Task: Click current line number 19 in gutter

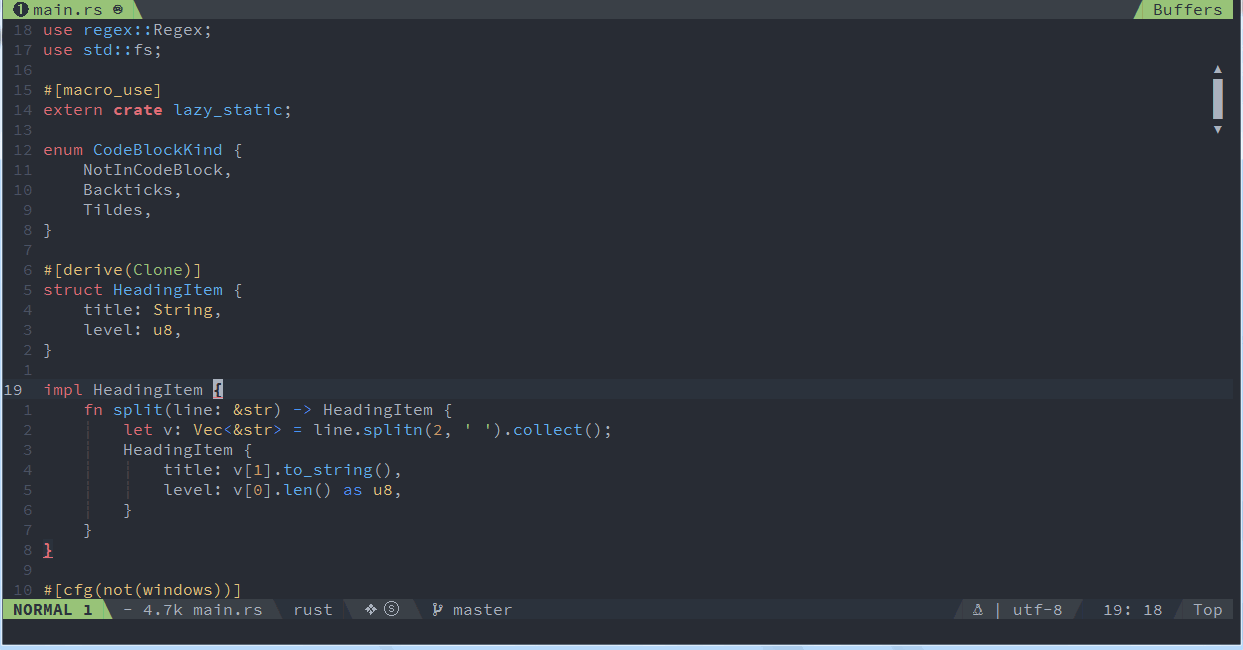Action: tap(13, 390)
